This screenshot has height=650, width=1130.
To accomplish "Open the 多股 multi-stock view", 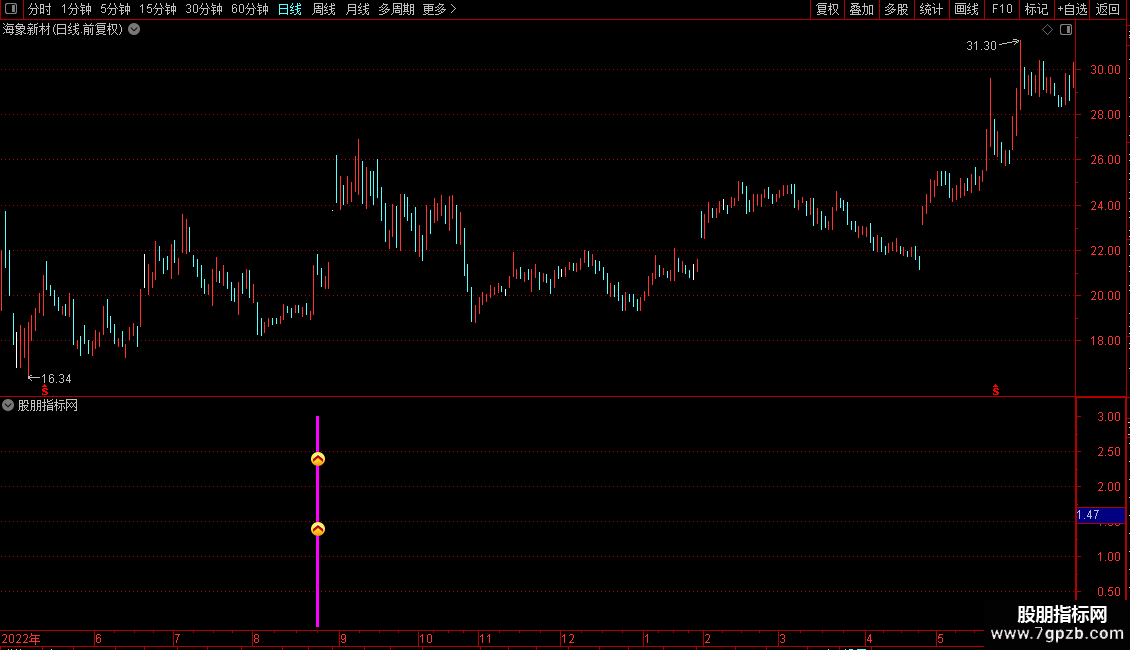I will (x=896, y=9).
